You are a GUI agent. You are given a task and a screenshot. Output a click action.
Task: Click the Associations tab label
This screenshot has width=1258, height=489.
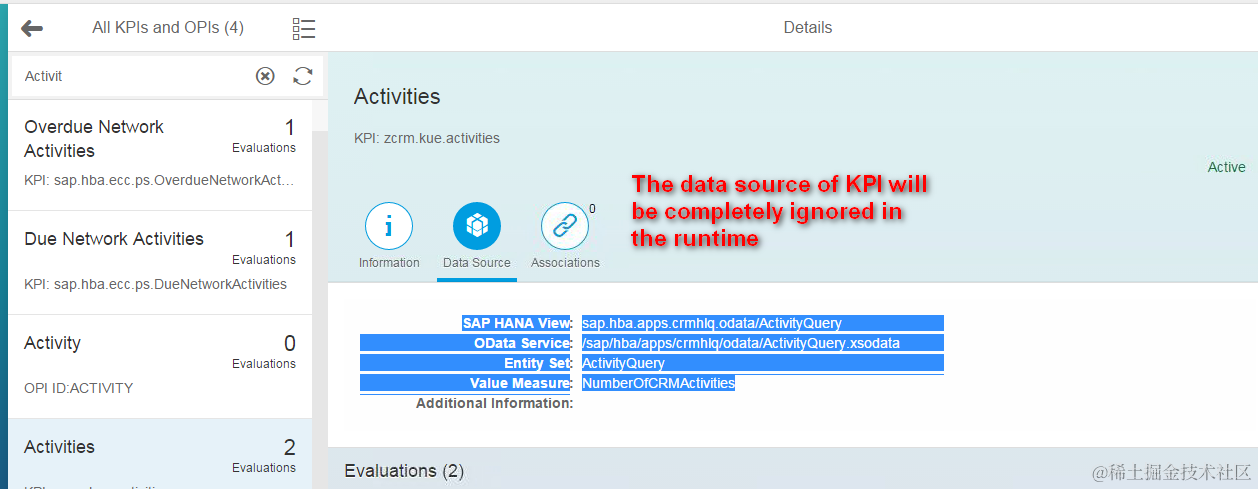point(565,263)
